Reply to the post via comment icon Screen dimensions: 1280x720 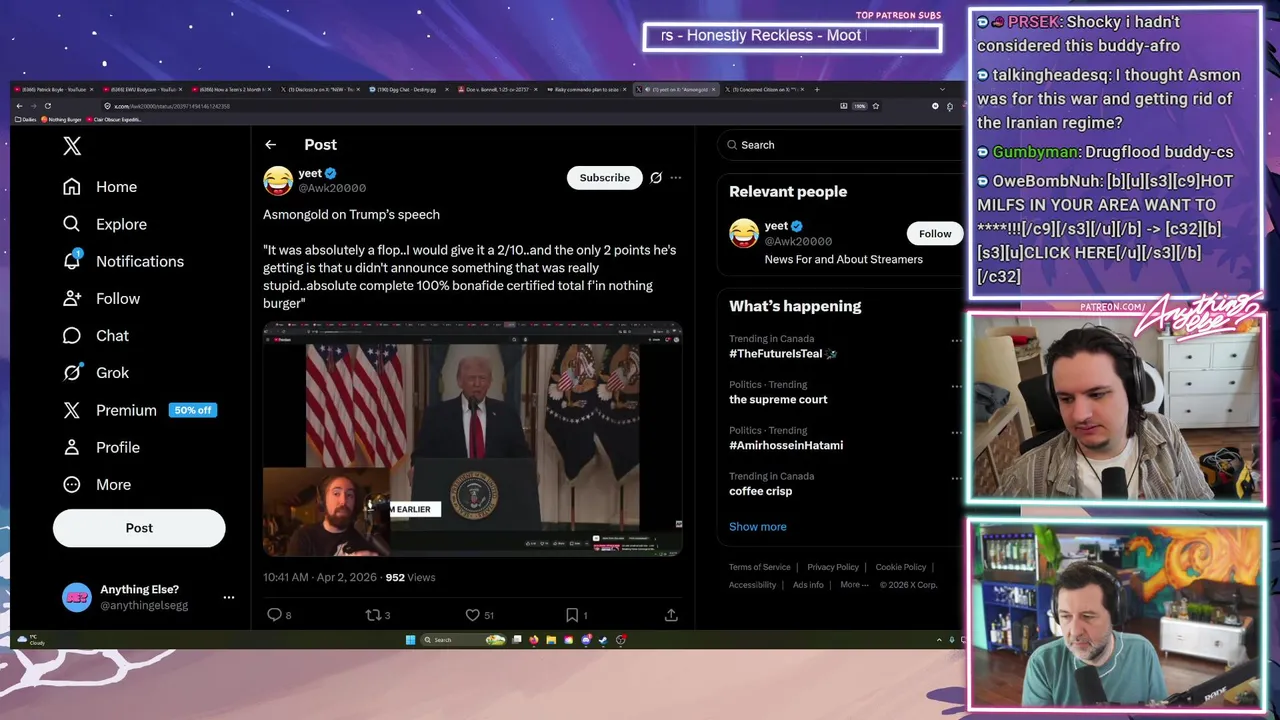click(x=274, y=615)
